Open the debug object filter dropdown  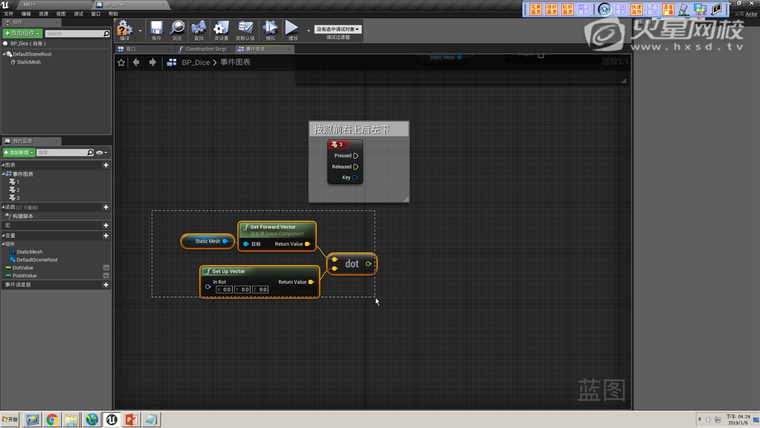(x=338, y=29)
